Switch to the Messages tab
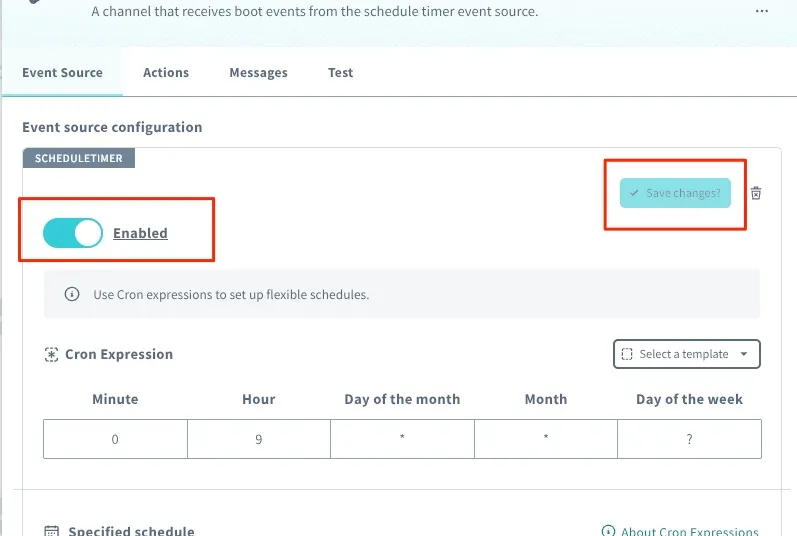The height and width of the screenshot is (536, 797). [x=258, y=73]
